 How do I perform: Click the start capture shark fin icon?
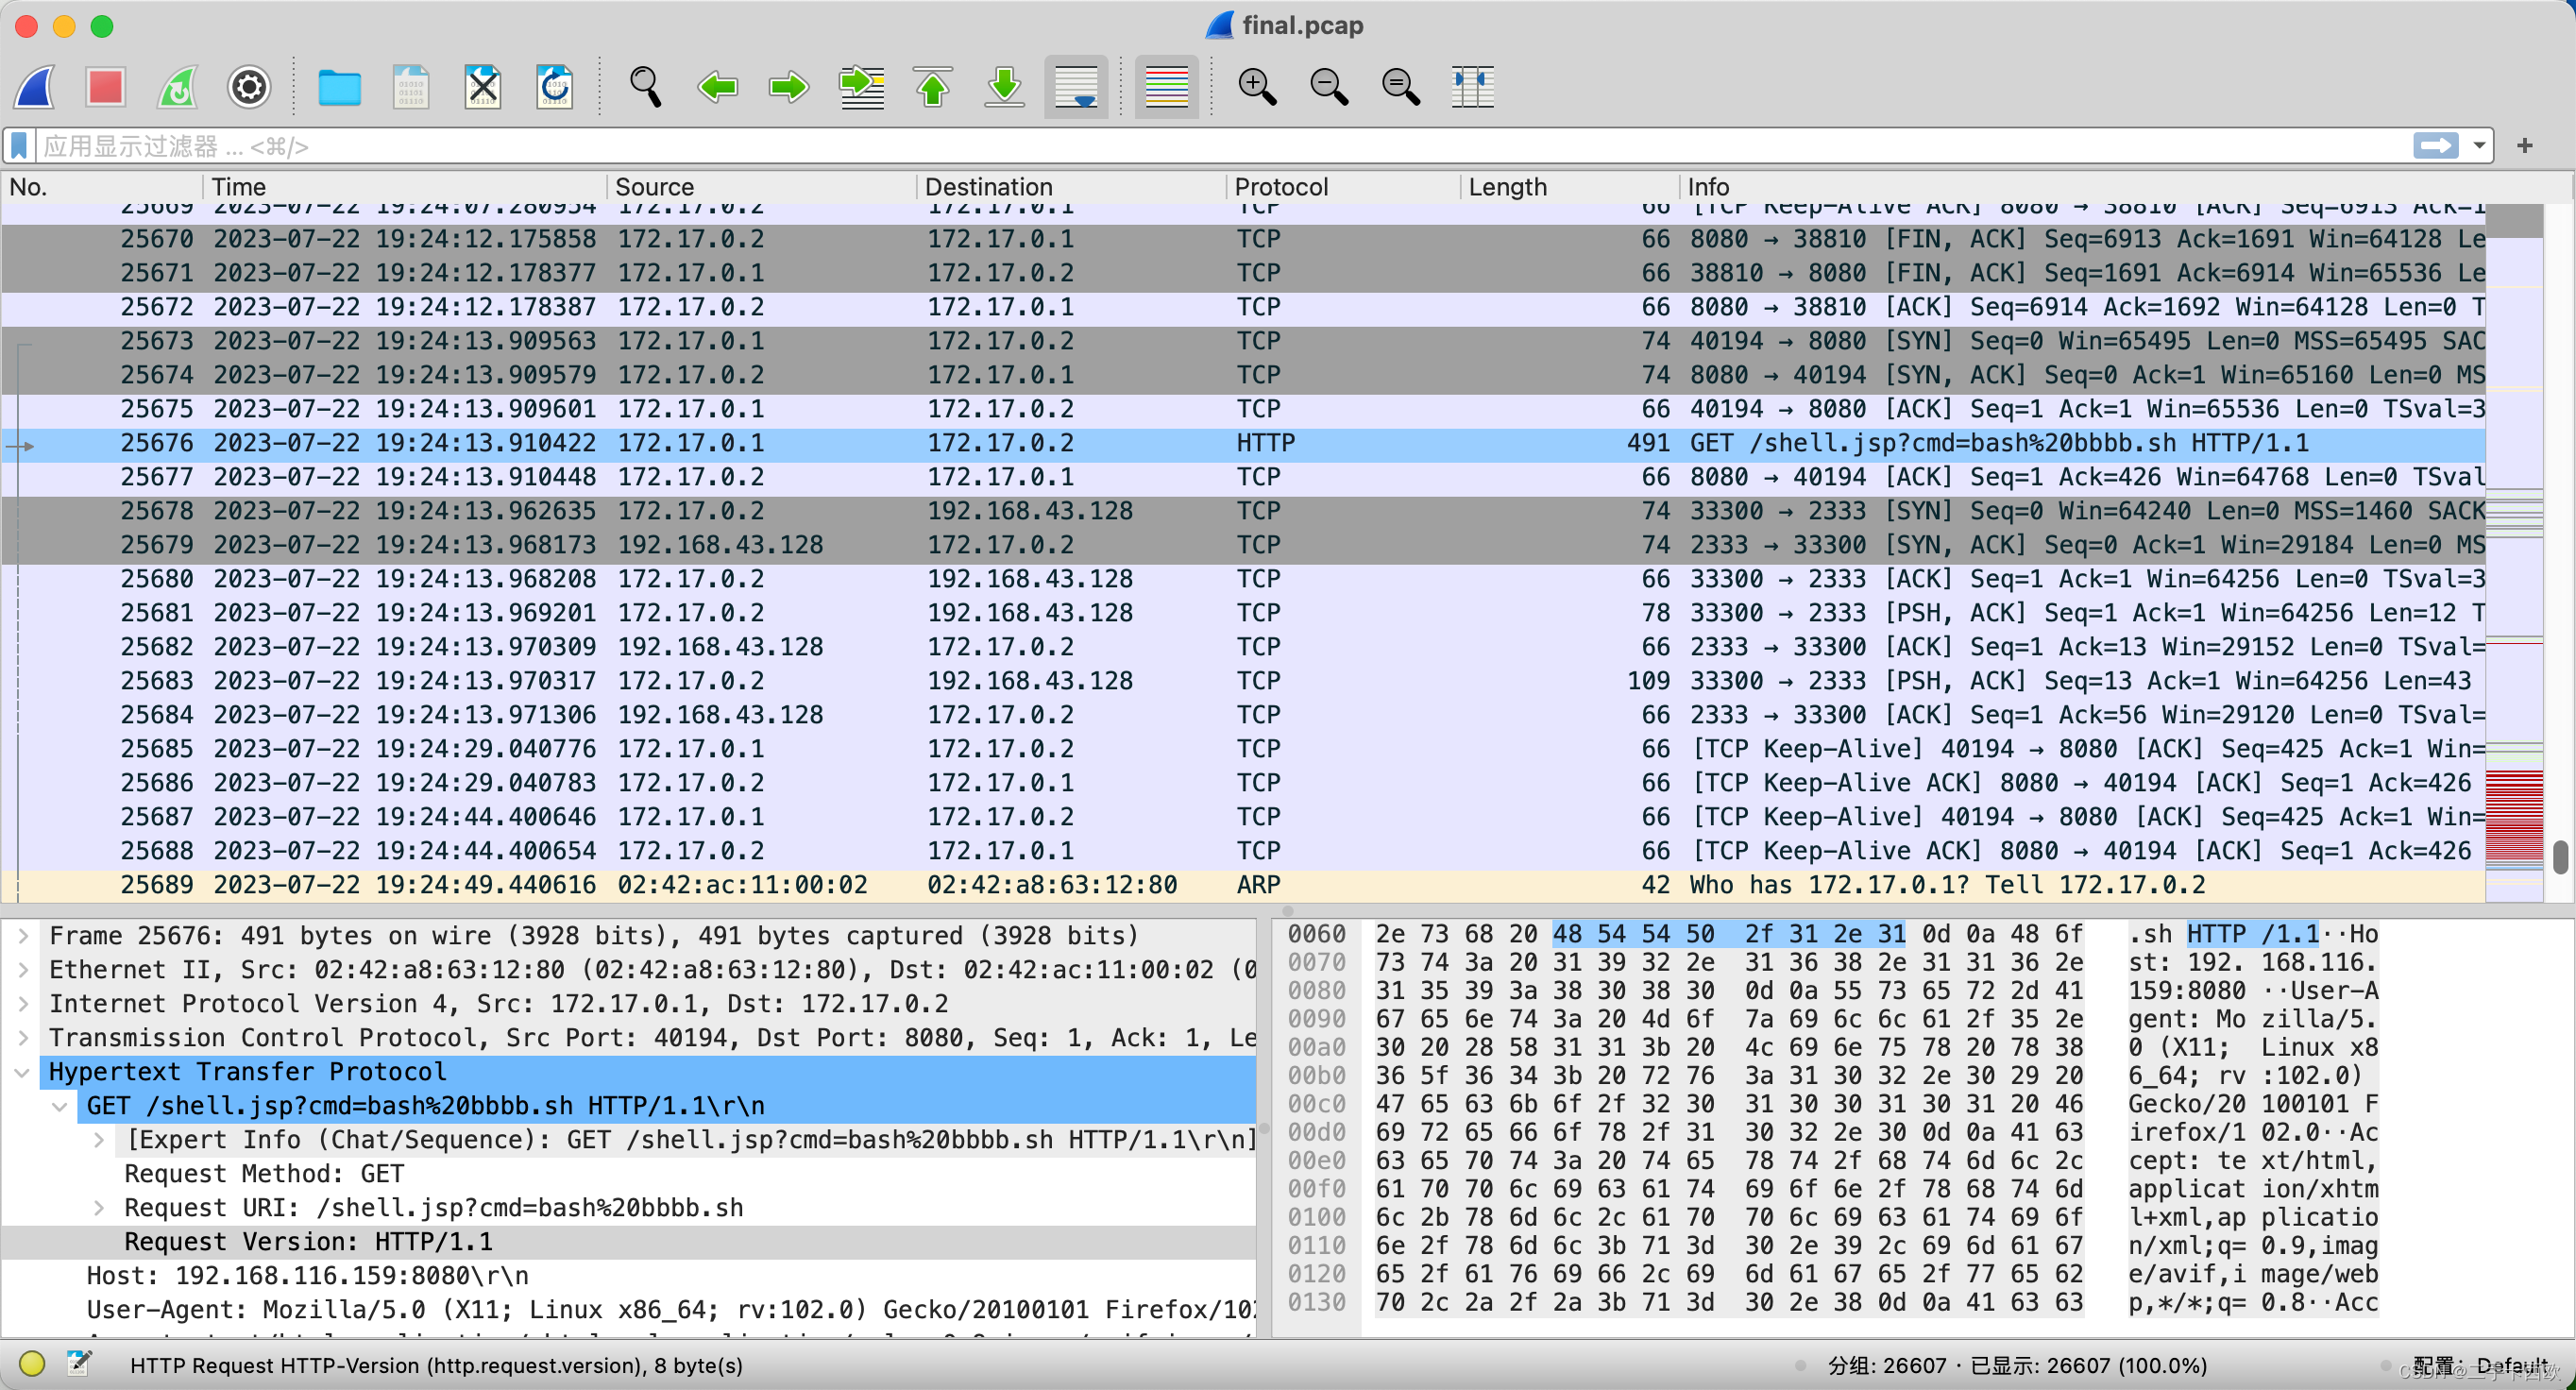36,87
